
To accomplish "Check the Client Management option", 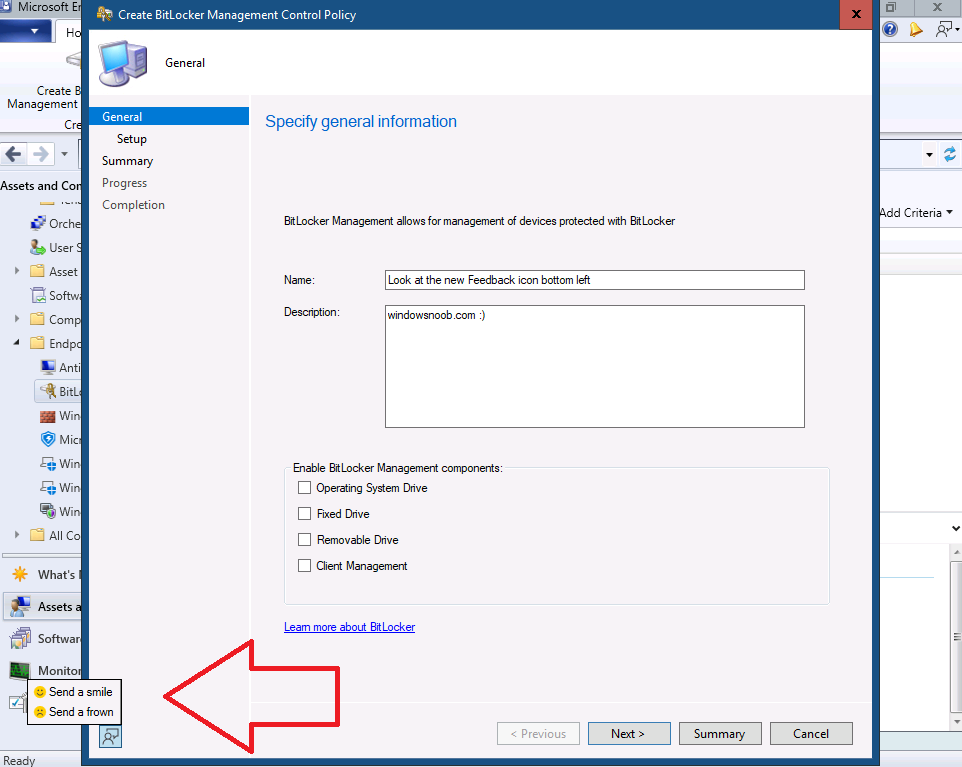I will tap(304, 565).
